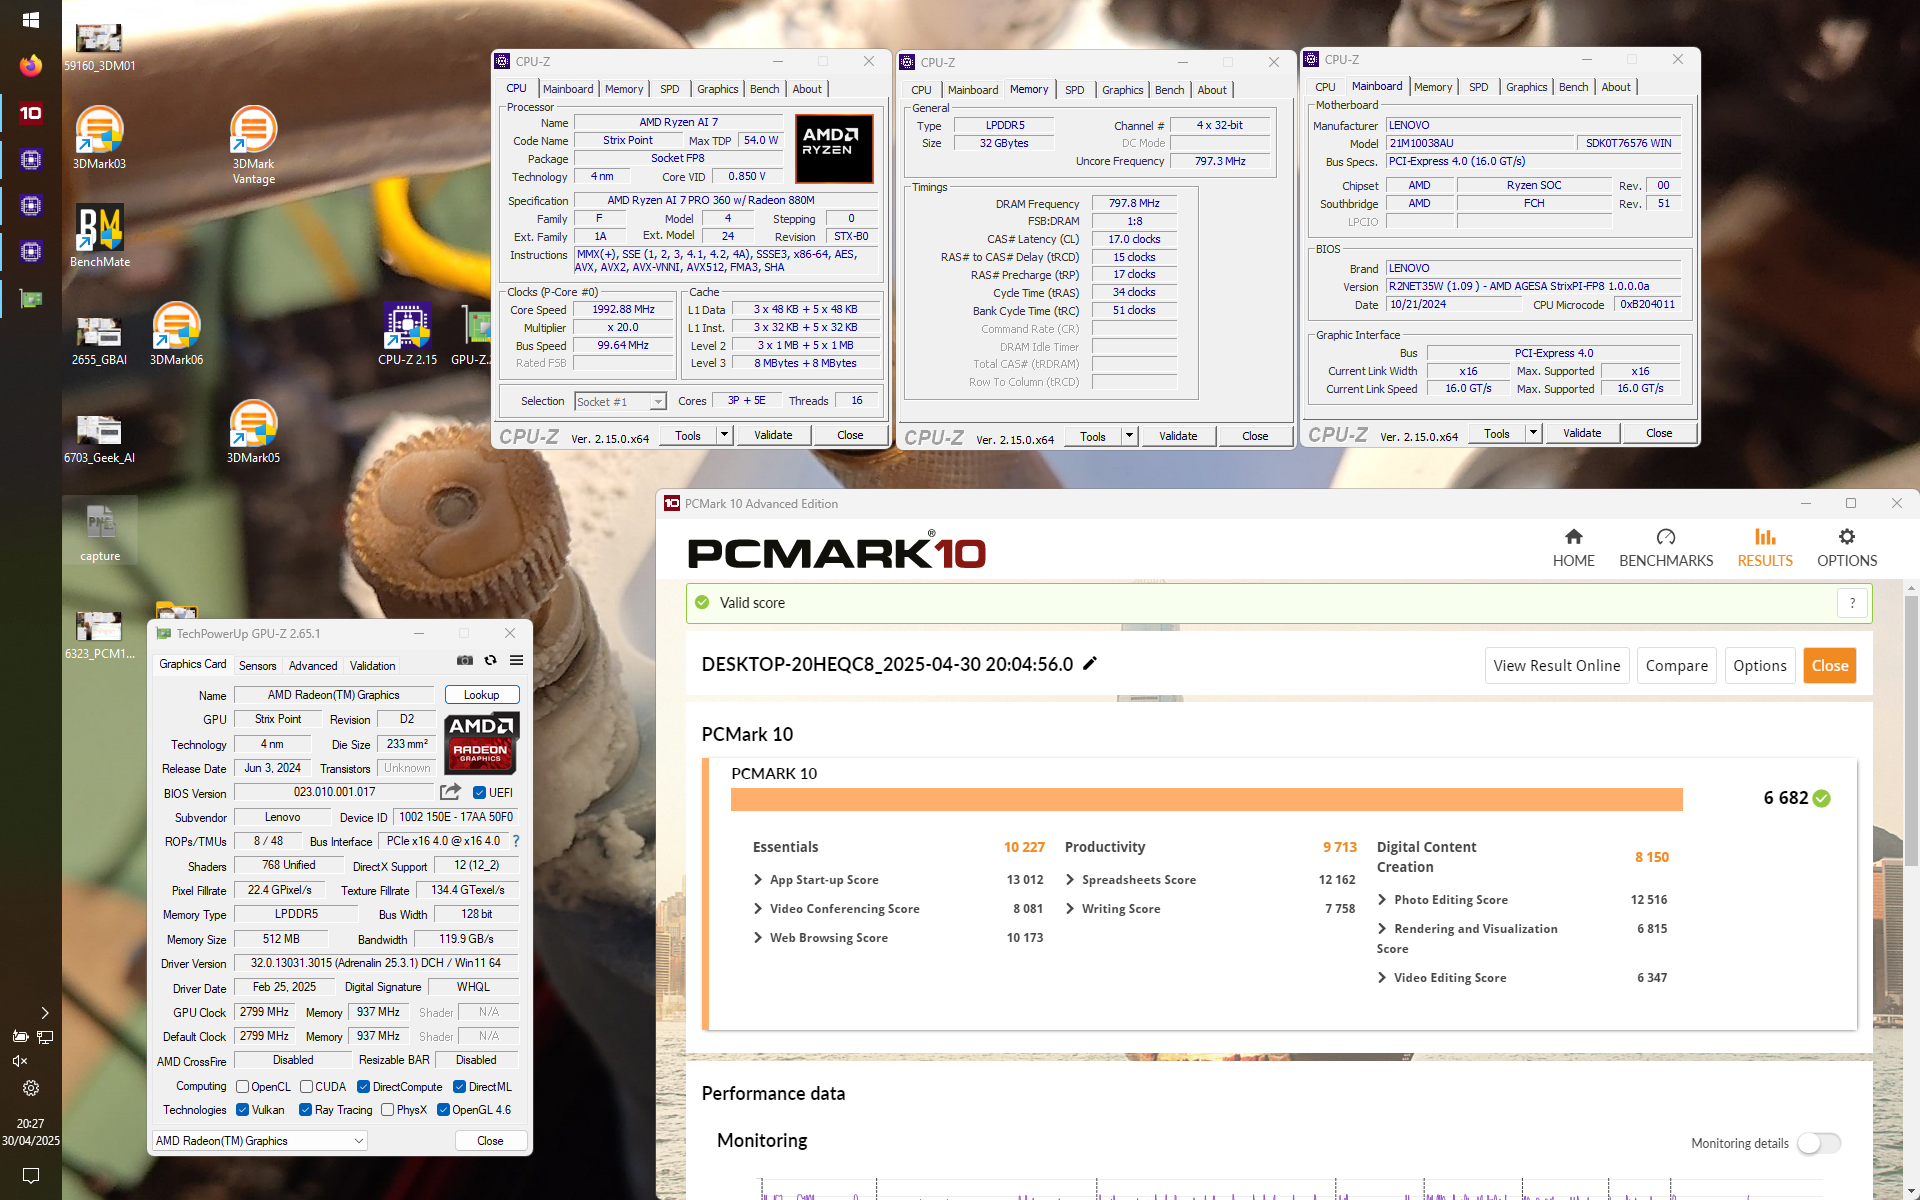Open the GPU selector dropdown in GPU-Z
The height and width of the screenshot is (1200, 1920).
(260, 1141)
